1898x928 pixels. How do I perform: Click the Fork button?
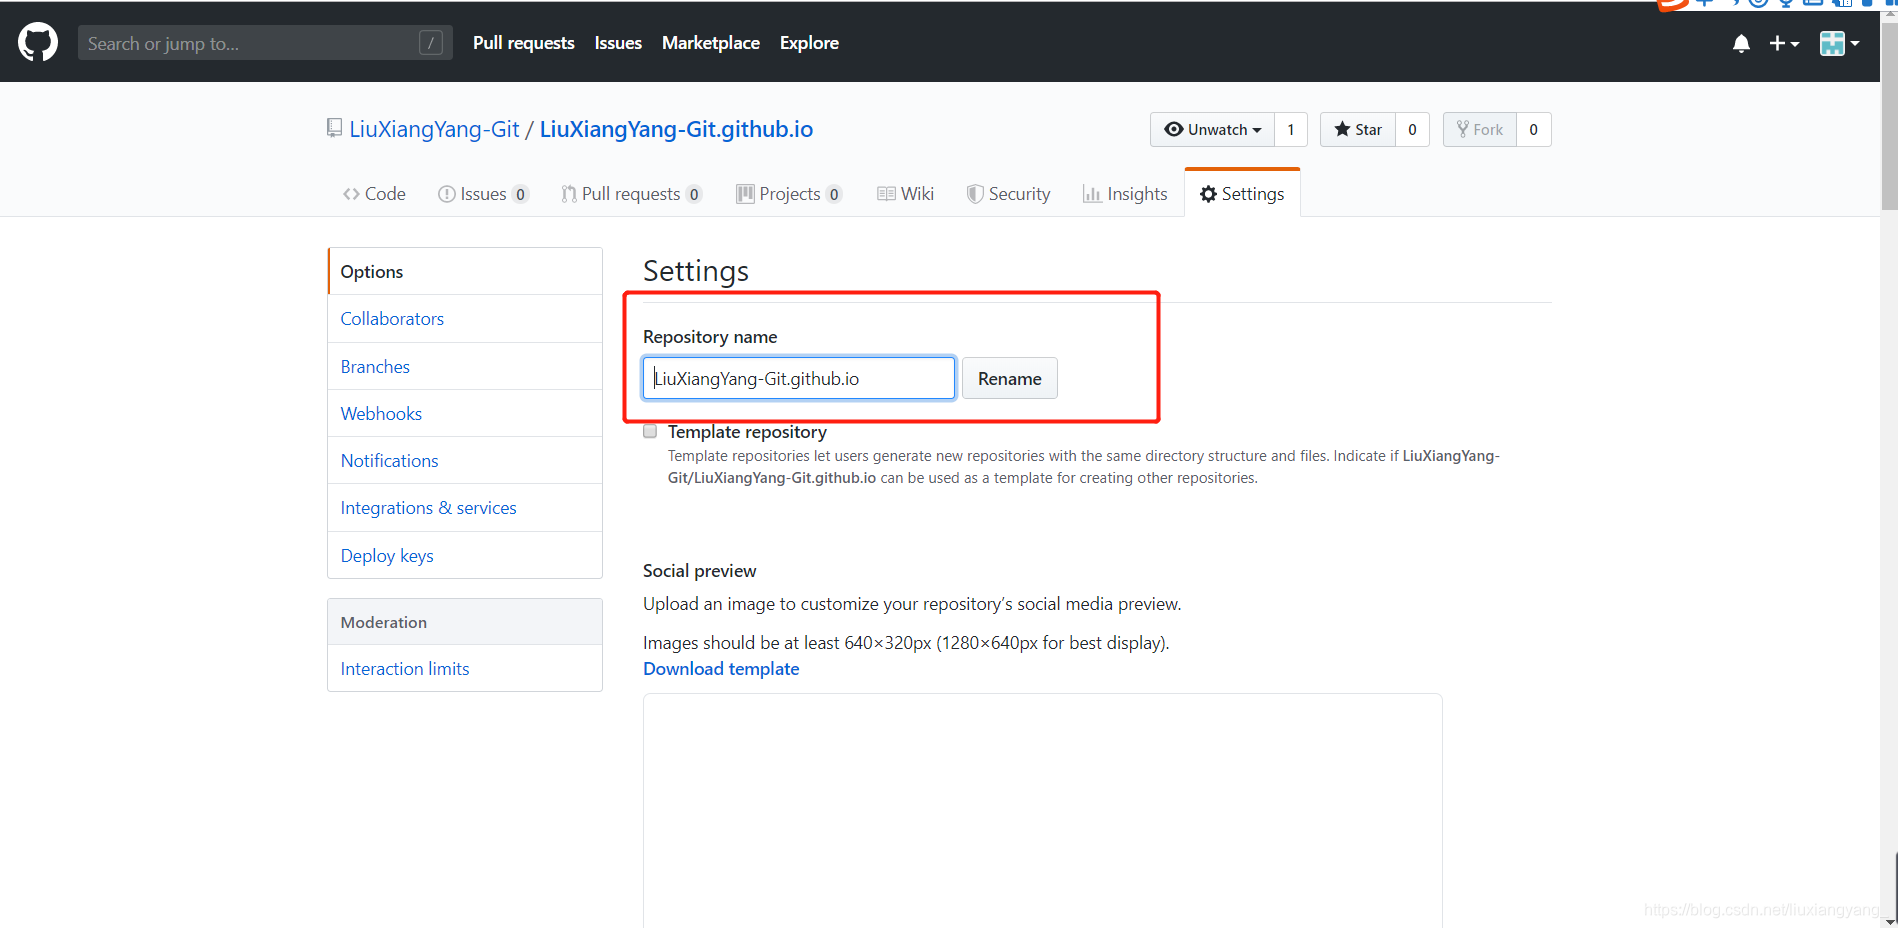(x=1480, y=130)
